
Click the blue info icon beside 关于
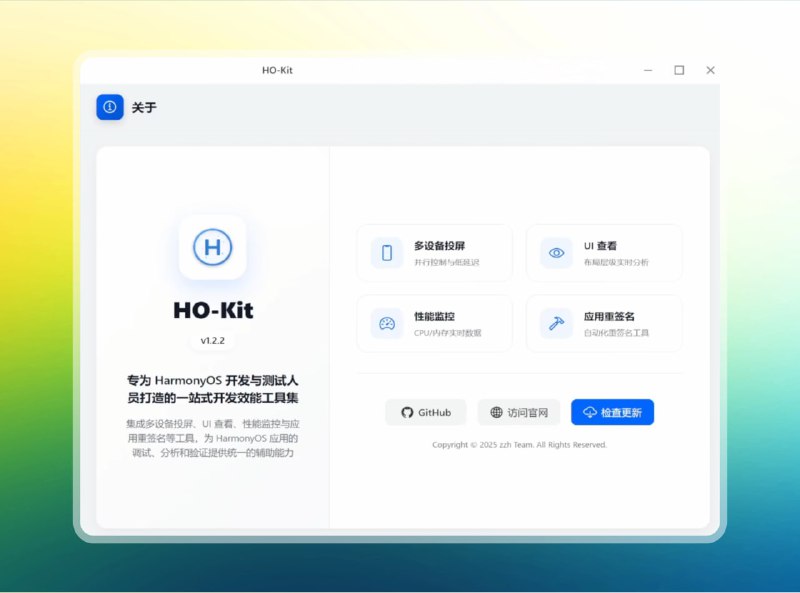(109, 107)
